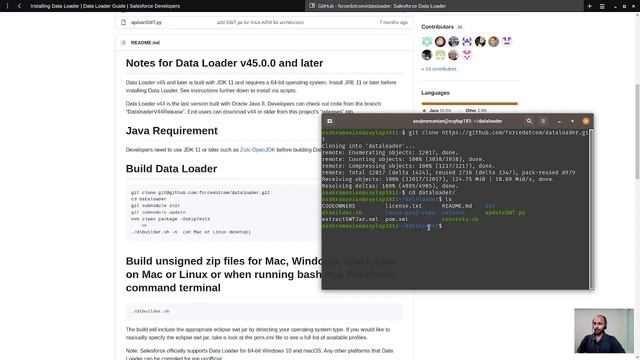640x360 pixels.
Task: Click 'README.md' in terminal listing
Action: [457, 206]
